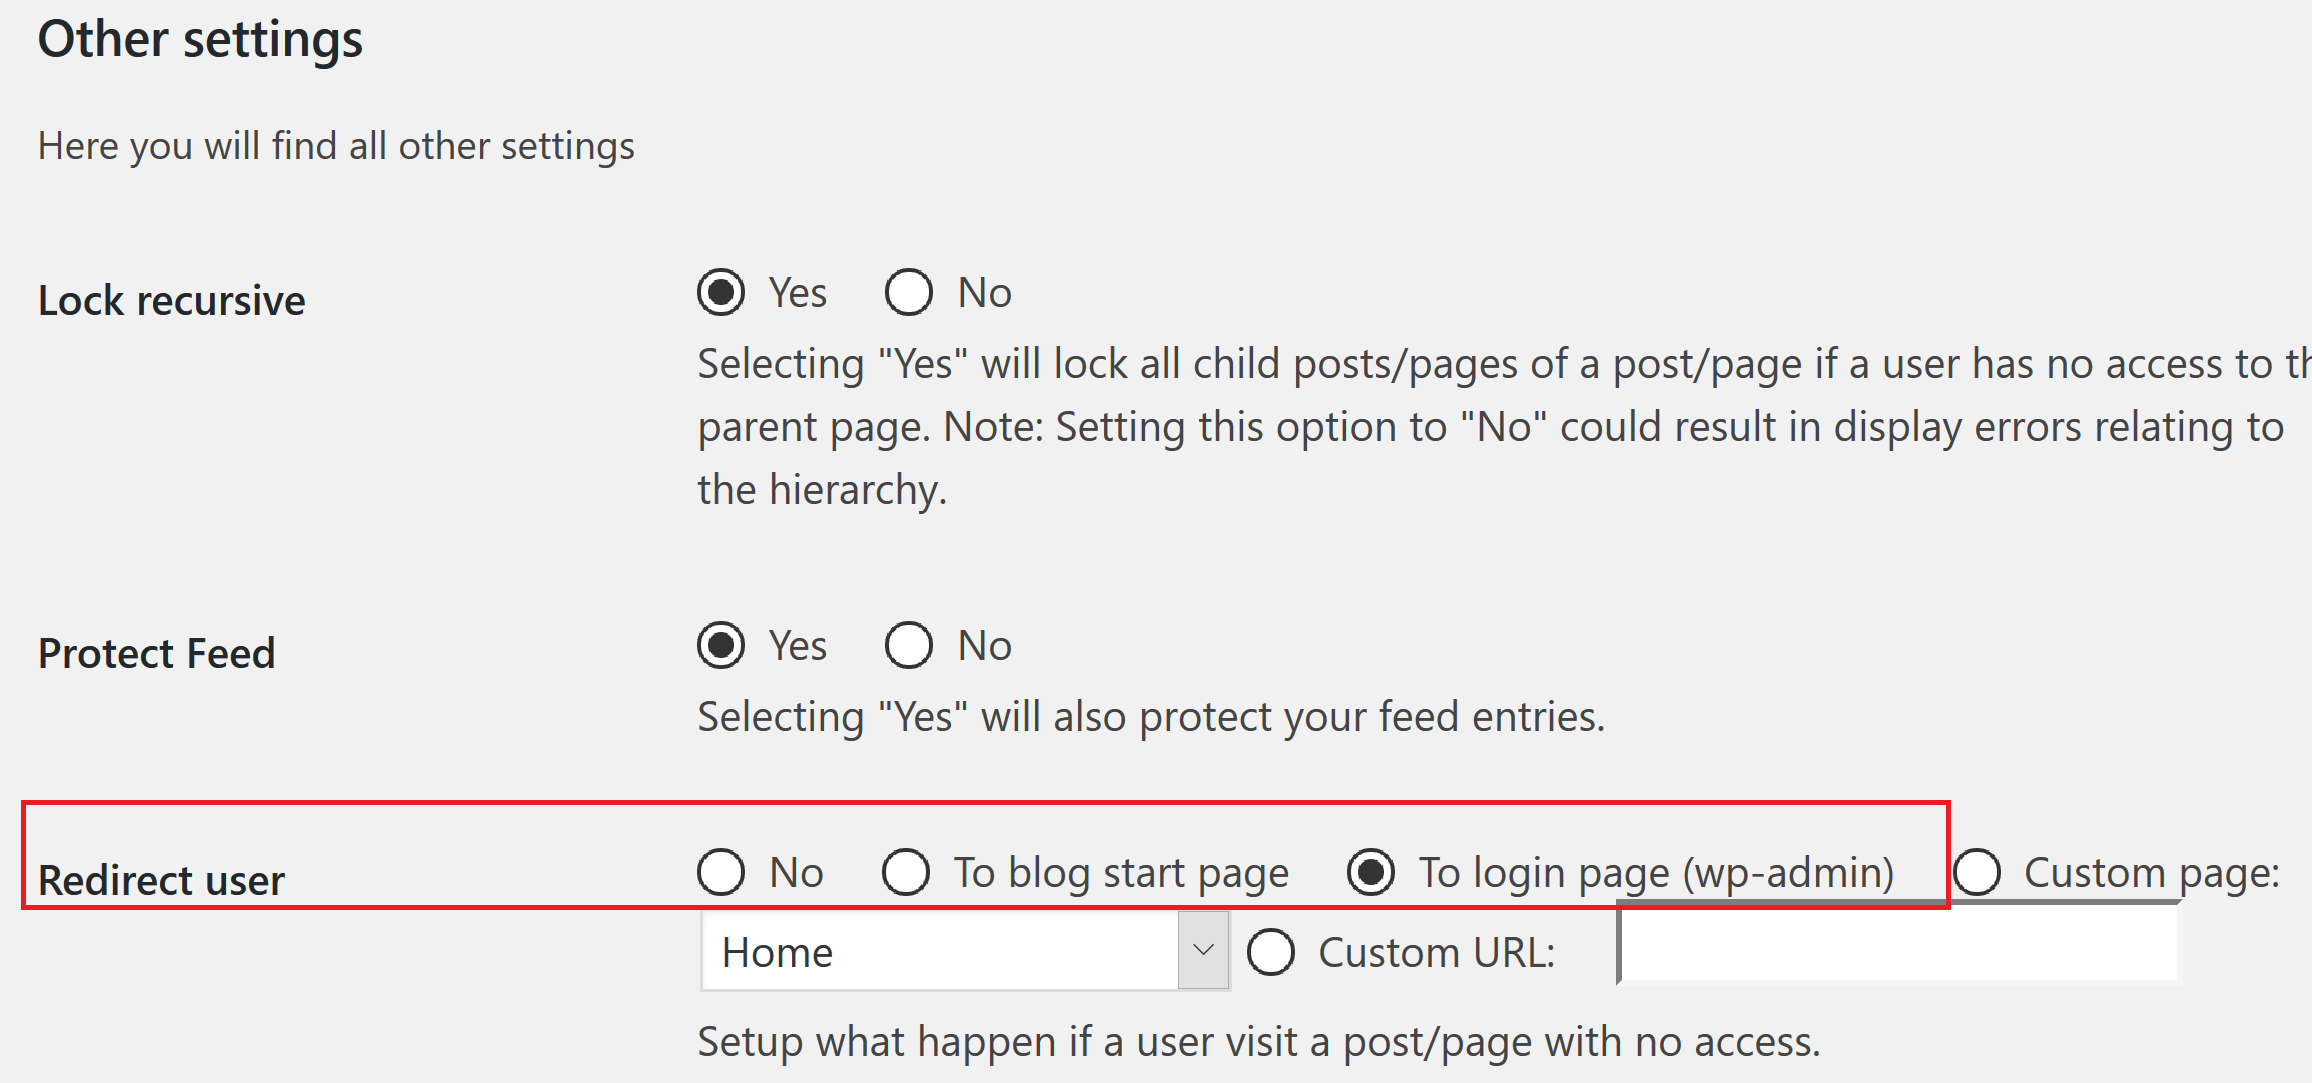Select "To blog start page" redirect option
The height and width of the screenshot is (1083, 2312).
[x=905, y=872]
